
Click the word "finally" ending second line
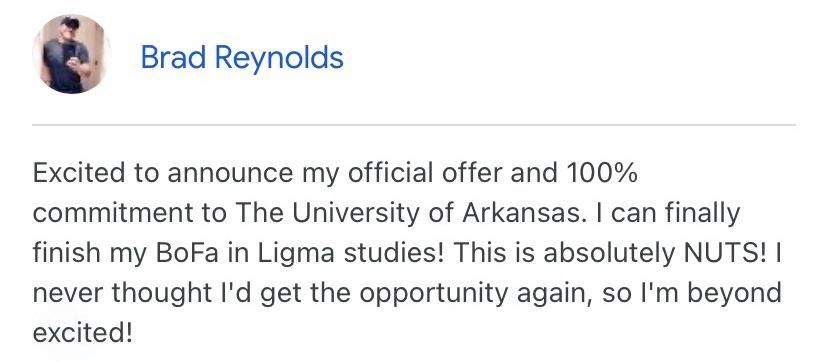point(702,214)
